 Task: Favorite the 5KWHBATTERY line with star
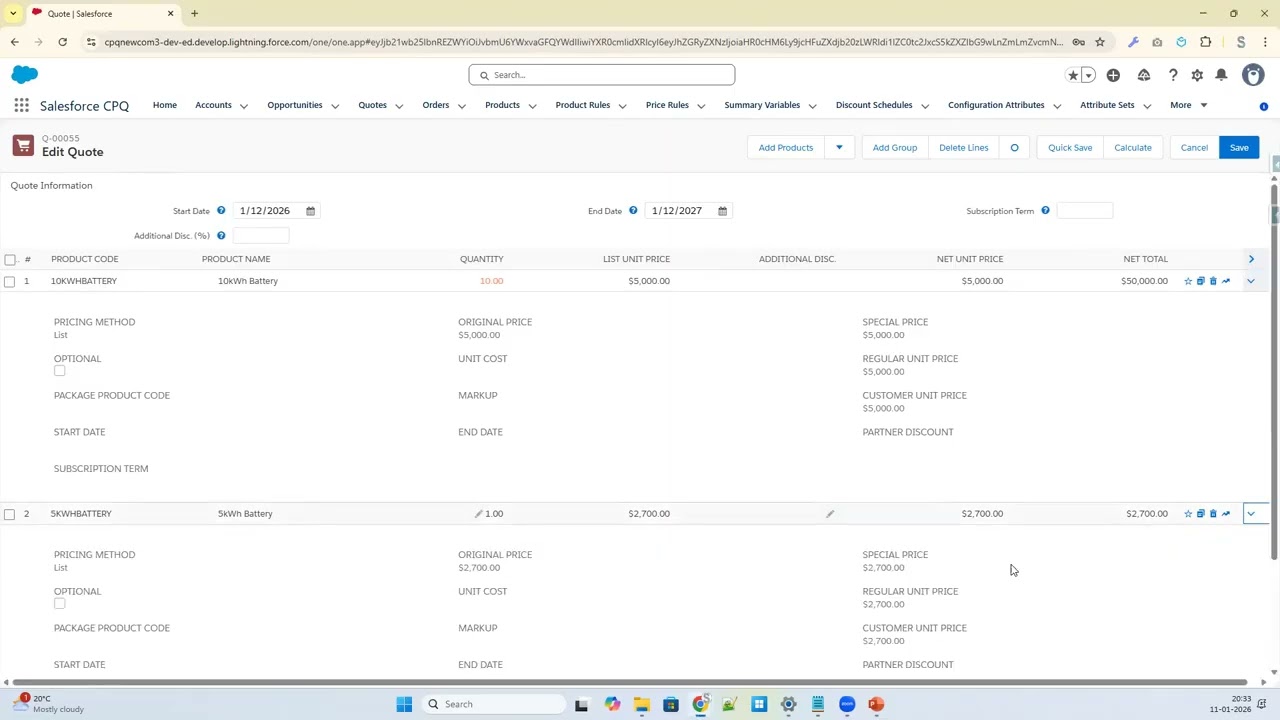[x=1188, y=514]
